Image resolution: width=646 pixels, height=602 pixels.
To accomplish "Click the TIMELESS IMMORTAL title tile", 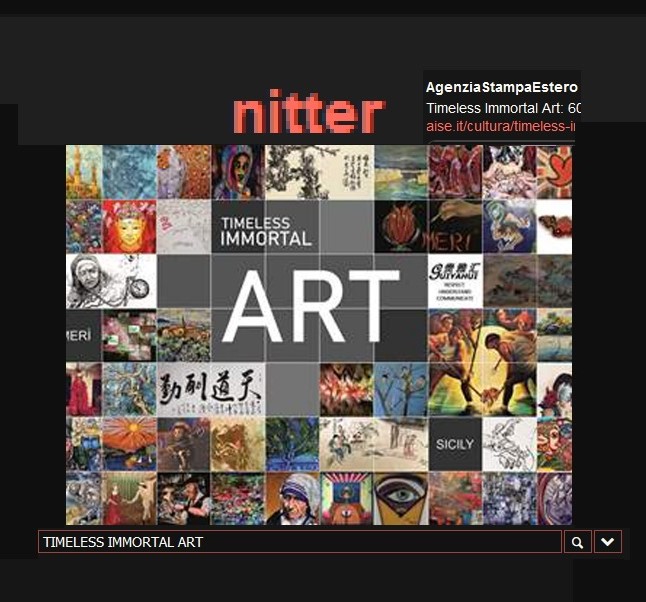I will [265, 230].
